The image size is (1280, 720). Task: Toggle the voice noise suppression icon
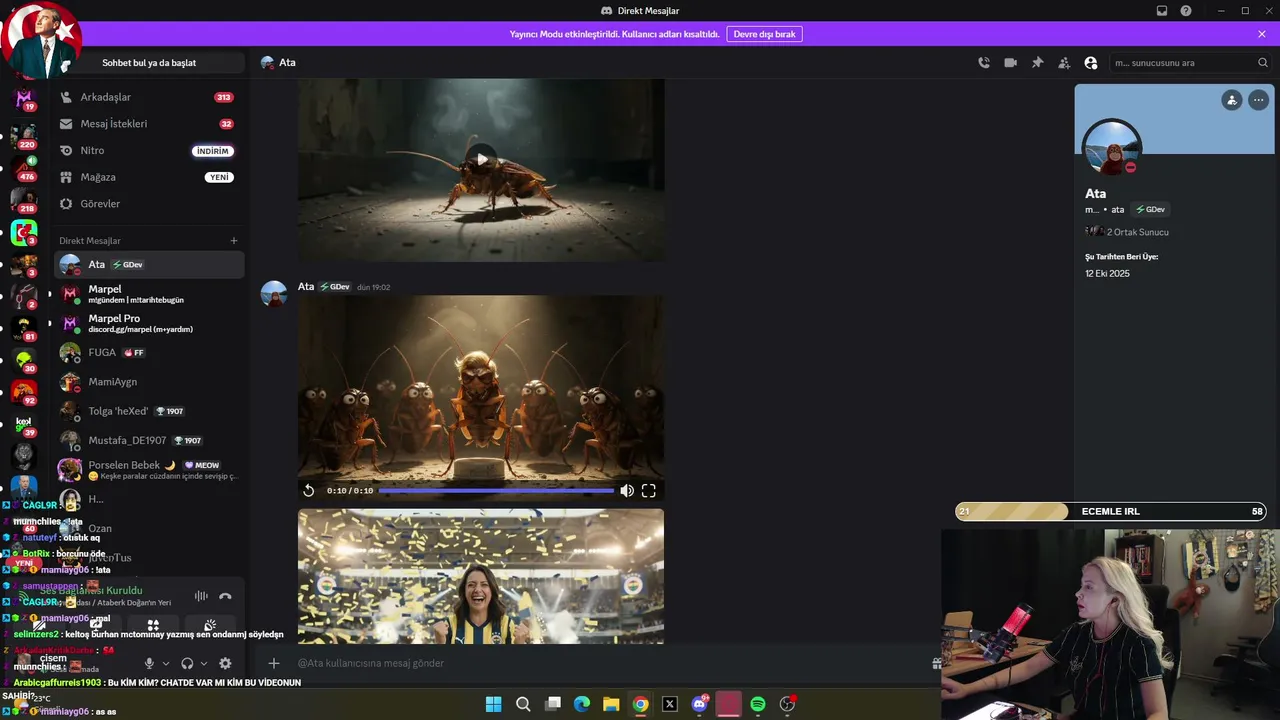(201, 596)
